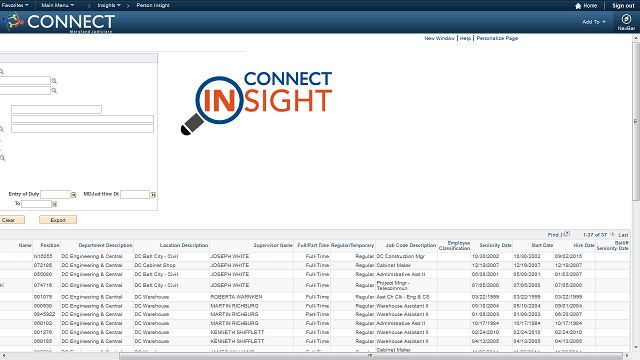Viewport: 640px width, 360px height.
Task: Click the Find link above the grid
Action: pyautogui.click(x=553, y=235)
